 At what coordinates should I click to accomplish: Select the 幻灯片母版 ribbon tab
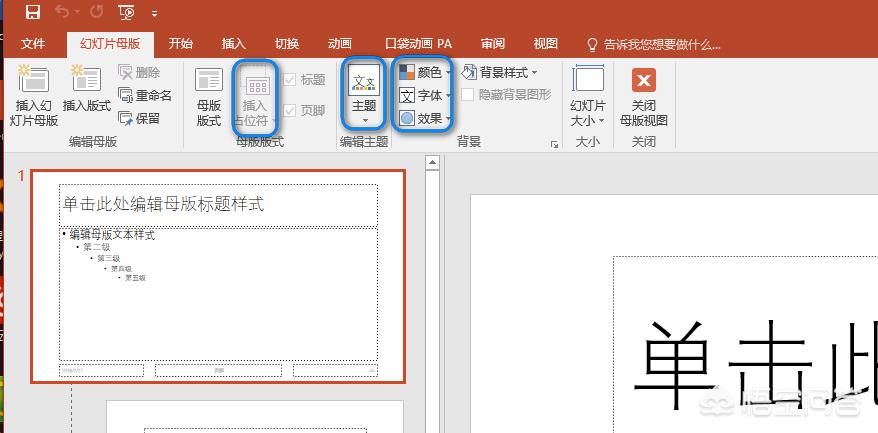coord(110,44)
